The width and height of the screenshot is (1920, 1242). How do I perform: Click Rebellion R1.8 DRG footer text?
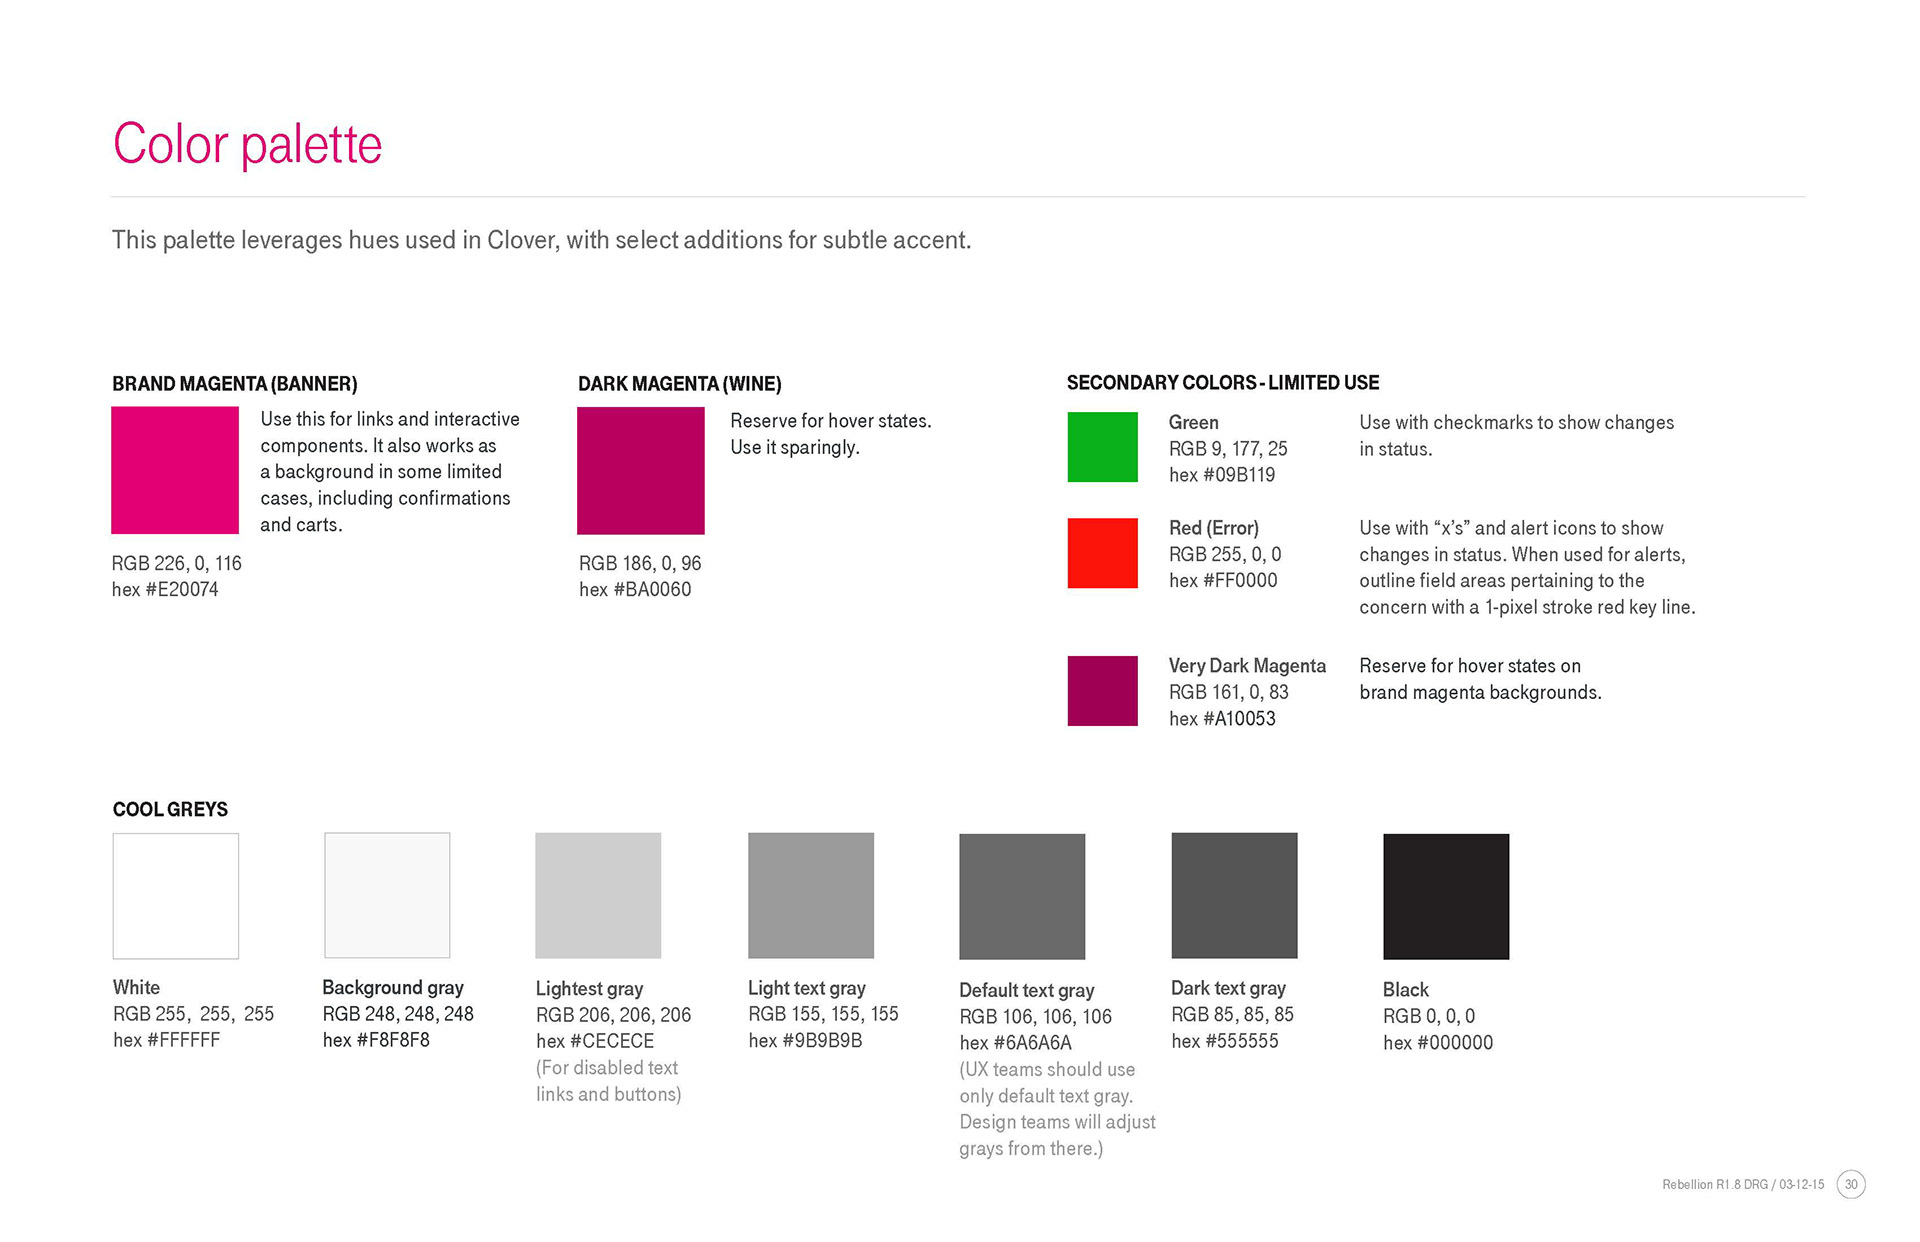[x=1742, y=1185]
